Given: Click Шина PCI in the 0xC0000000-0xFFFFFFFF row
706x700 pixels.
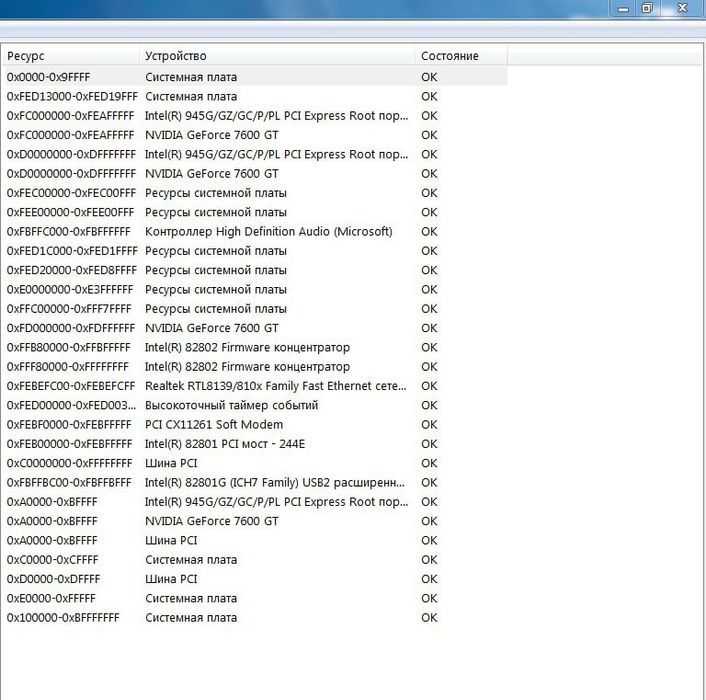Looking at the screenshot, I should pyautogui.click(x=171, y=464).
